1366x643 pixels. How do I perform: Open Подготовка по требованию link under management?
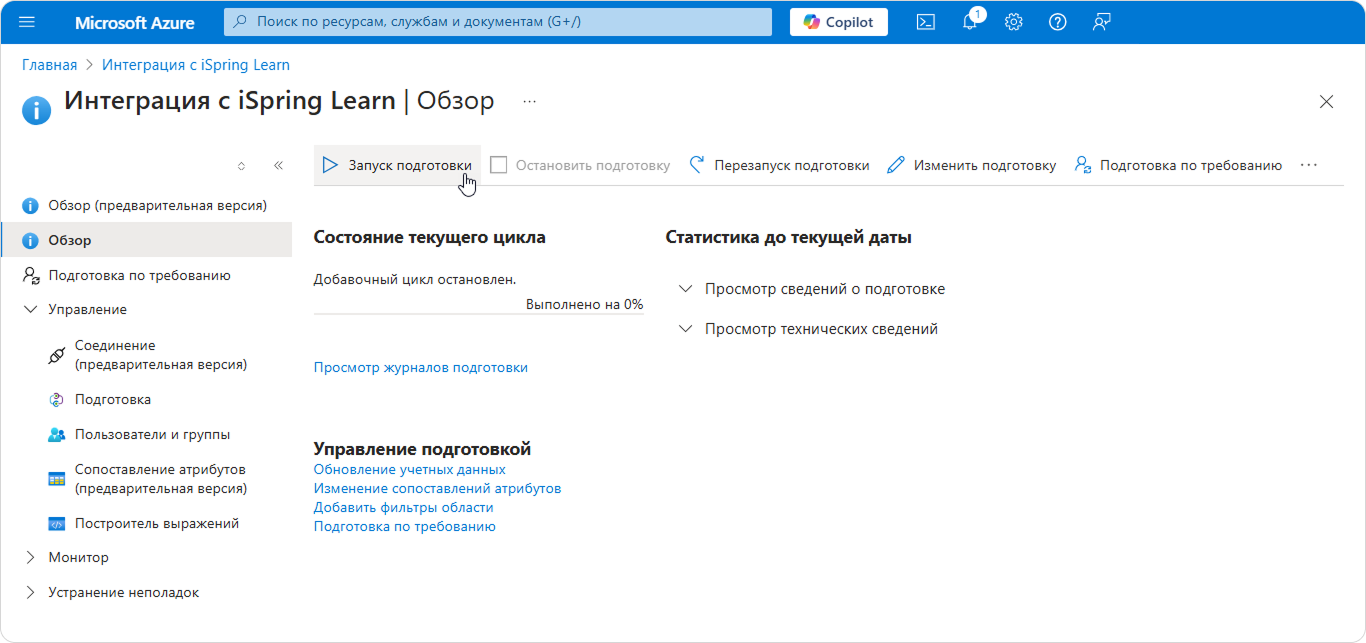pos(405,526)
